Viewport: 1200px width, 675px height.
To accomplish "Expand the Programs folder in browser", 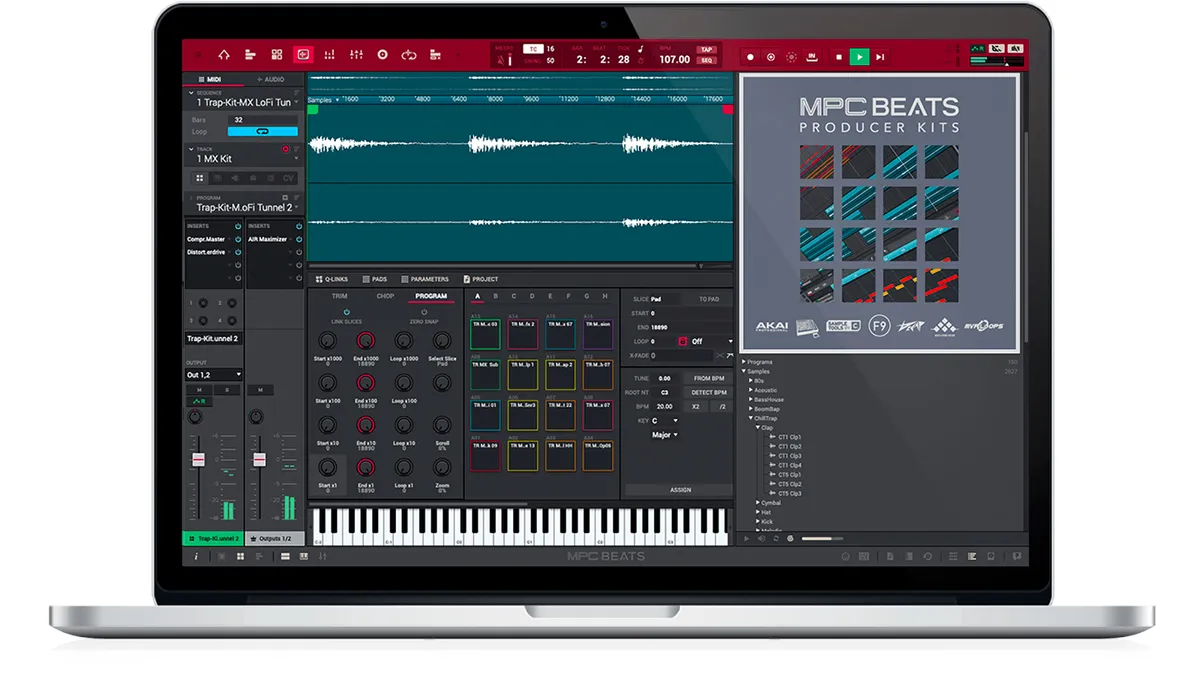I will click(x=744, y=362).
